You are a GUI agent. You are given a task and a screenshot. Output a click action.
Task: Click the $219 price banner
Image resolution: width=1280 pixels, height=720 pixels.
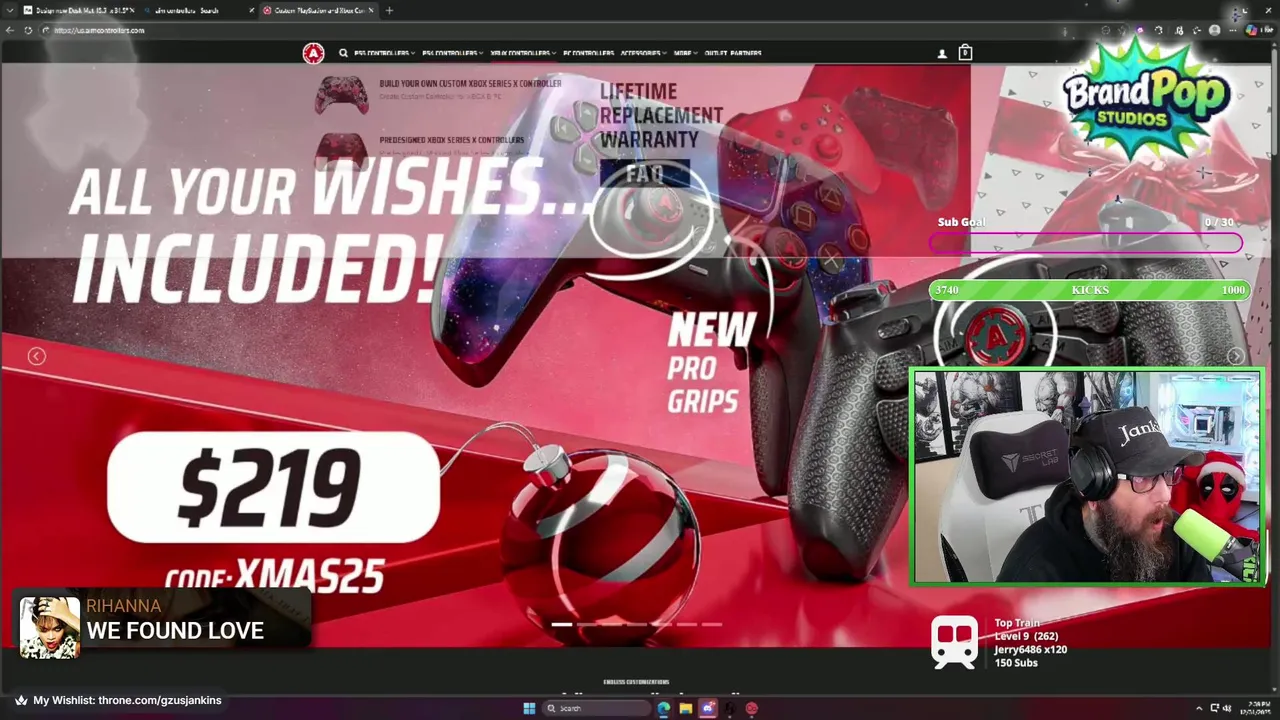tap(273, 488)
